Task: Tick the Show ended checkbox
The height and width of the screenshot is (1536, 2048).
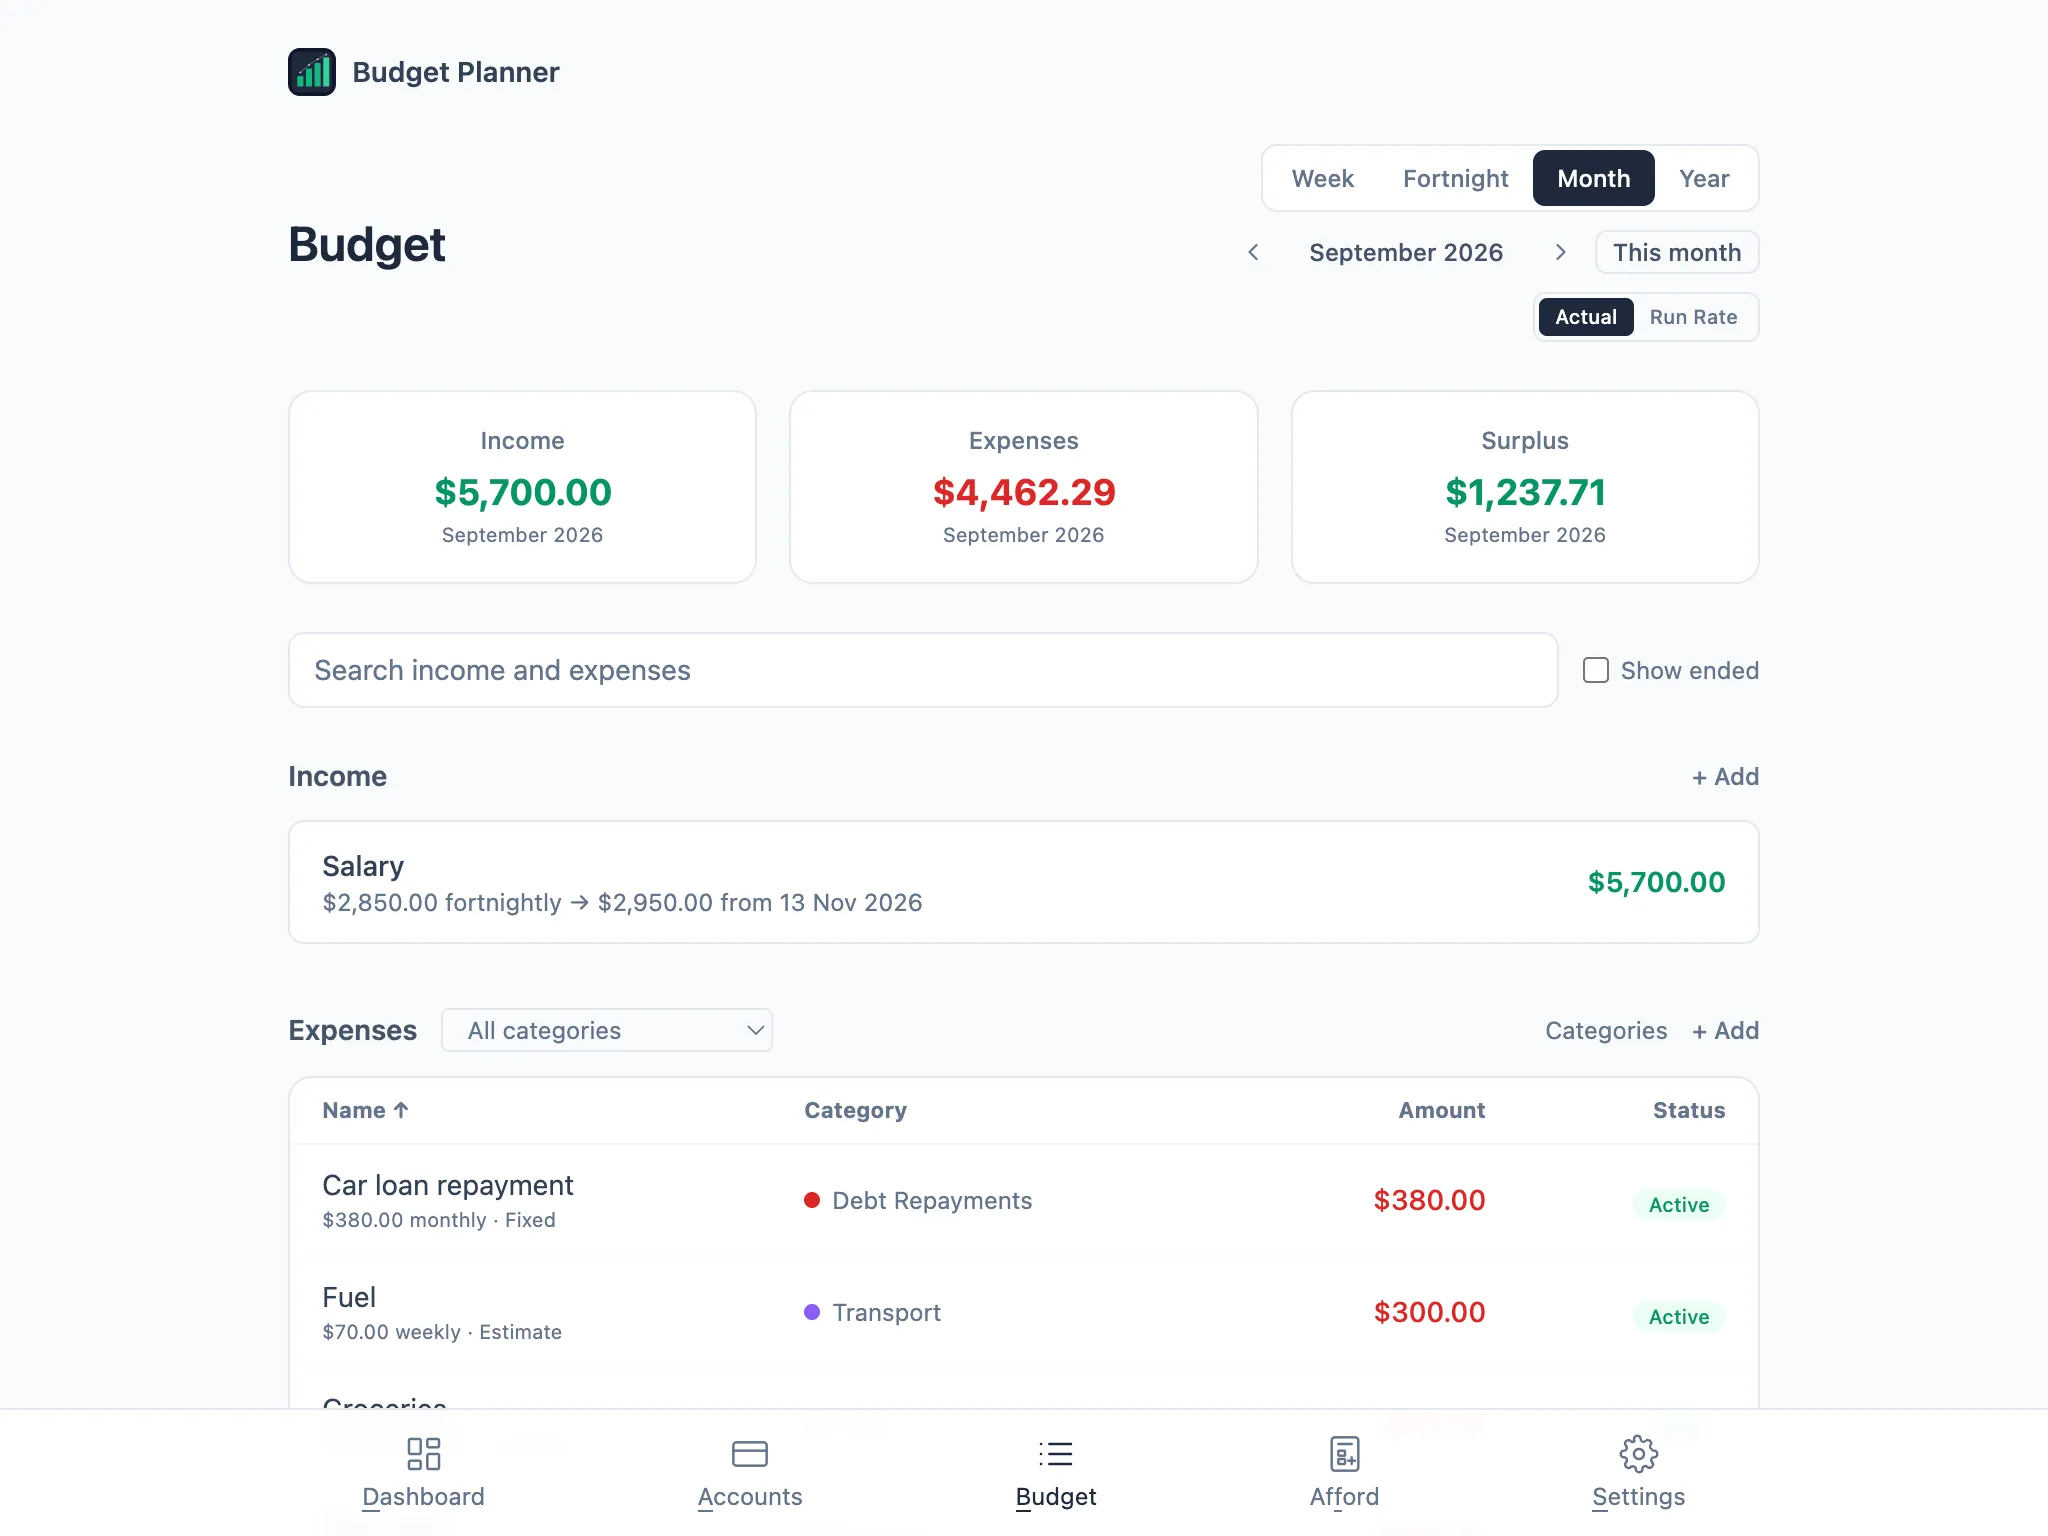Action: pyautogui.click(x=1596, y=670)
